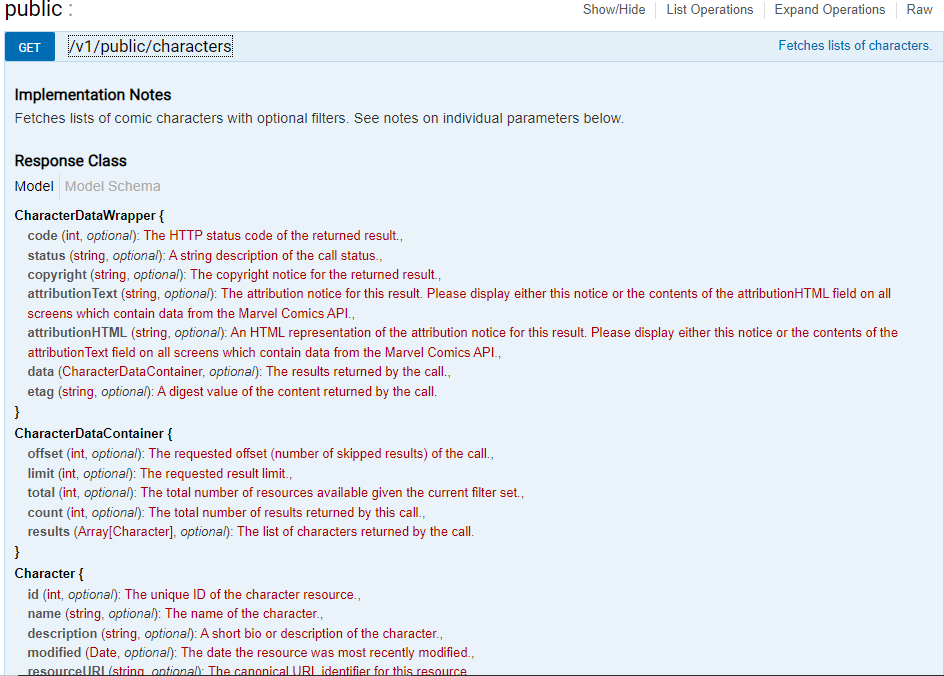
Task: Collapse the /v1/public/characters operation path
Action: pyautogui.click(x=151, y=46)
